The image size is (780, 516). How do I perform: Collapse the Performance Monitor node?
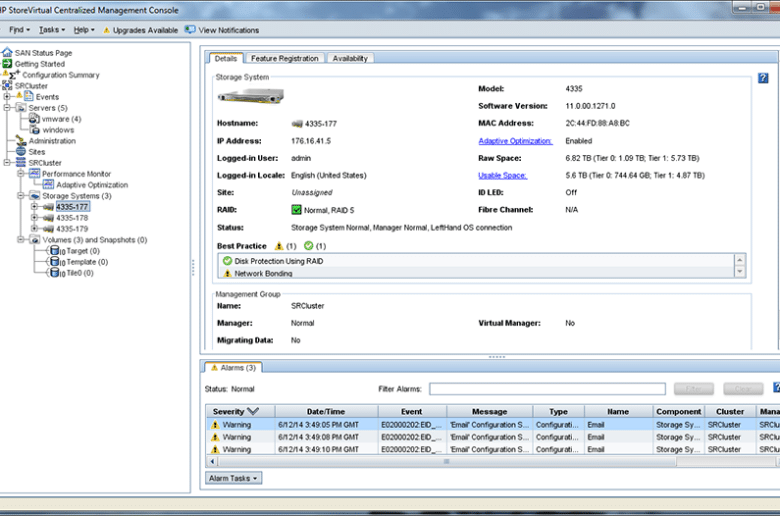pos(21,173)
